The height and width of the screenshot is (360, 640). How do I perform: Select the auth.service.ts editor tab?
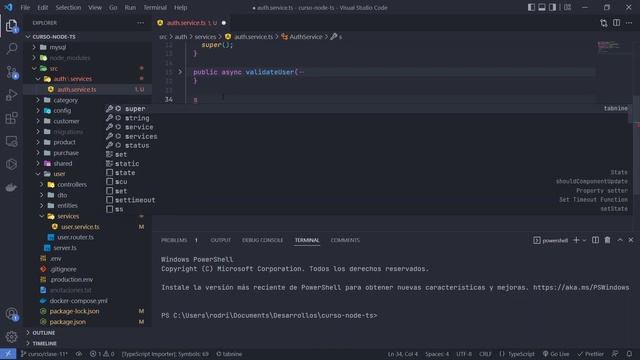pos(191,23)
